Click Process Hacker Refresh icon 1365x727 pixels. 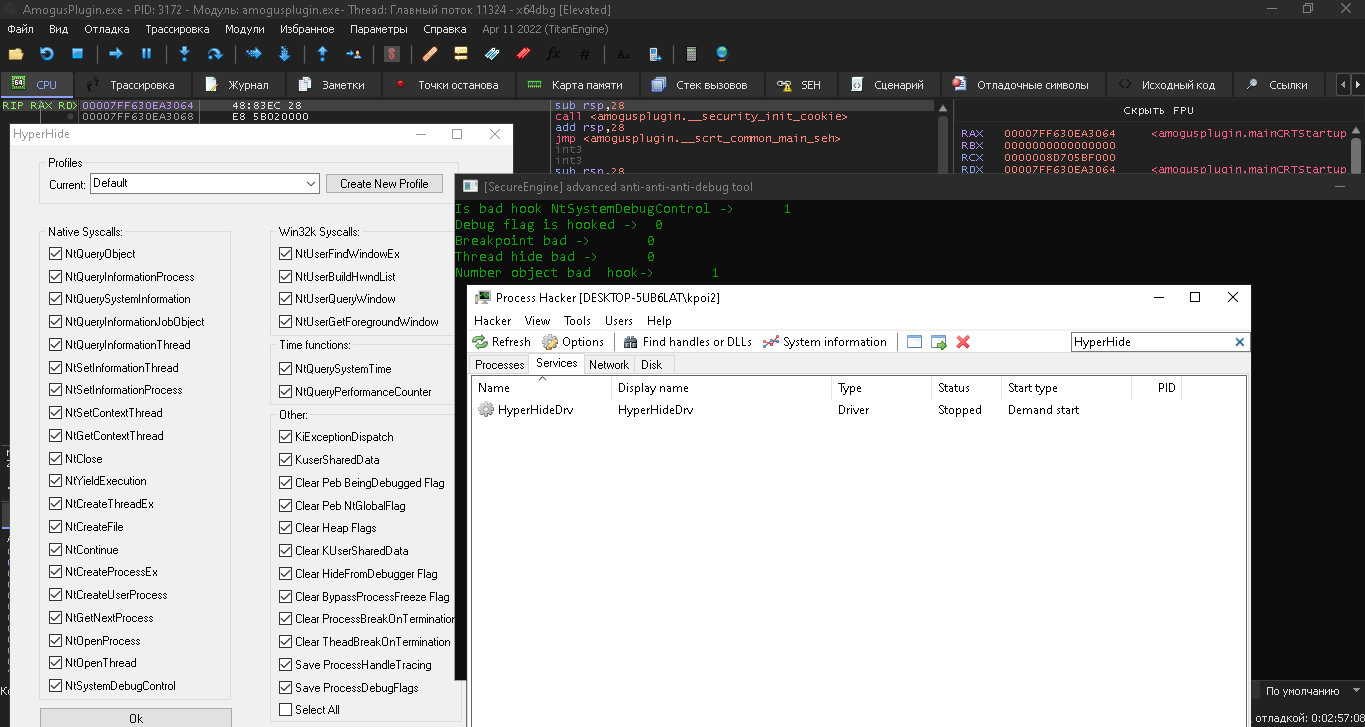[x=481, y=342]
